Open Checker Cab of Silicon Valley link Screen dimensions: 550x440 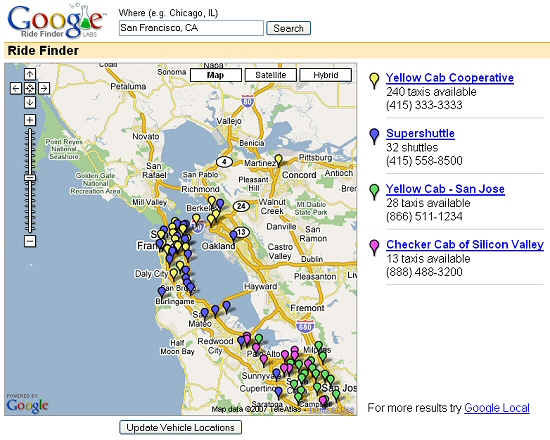pos(465,244)
